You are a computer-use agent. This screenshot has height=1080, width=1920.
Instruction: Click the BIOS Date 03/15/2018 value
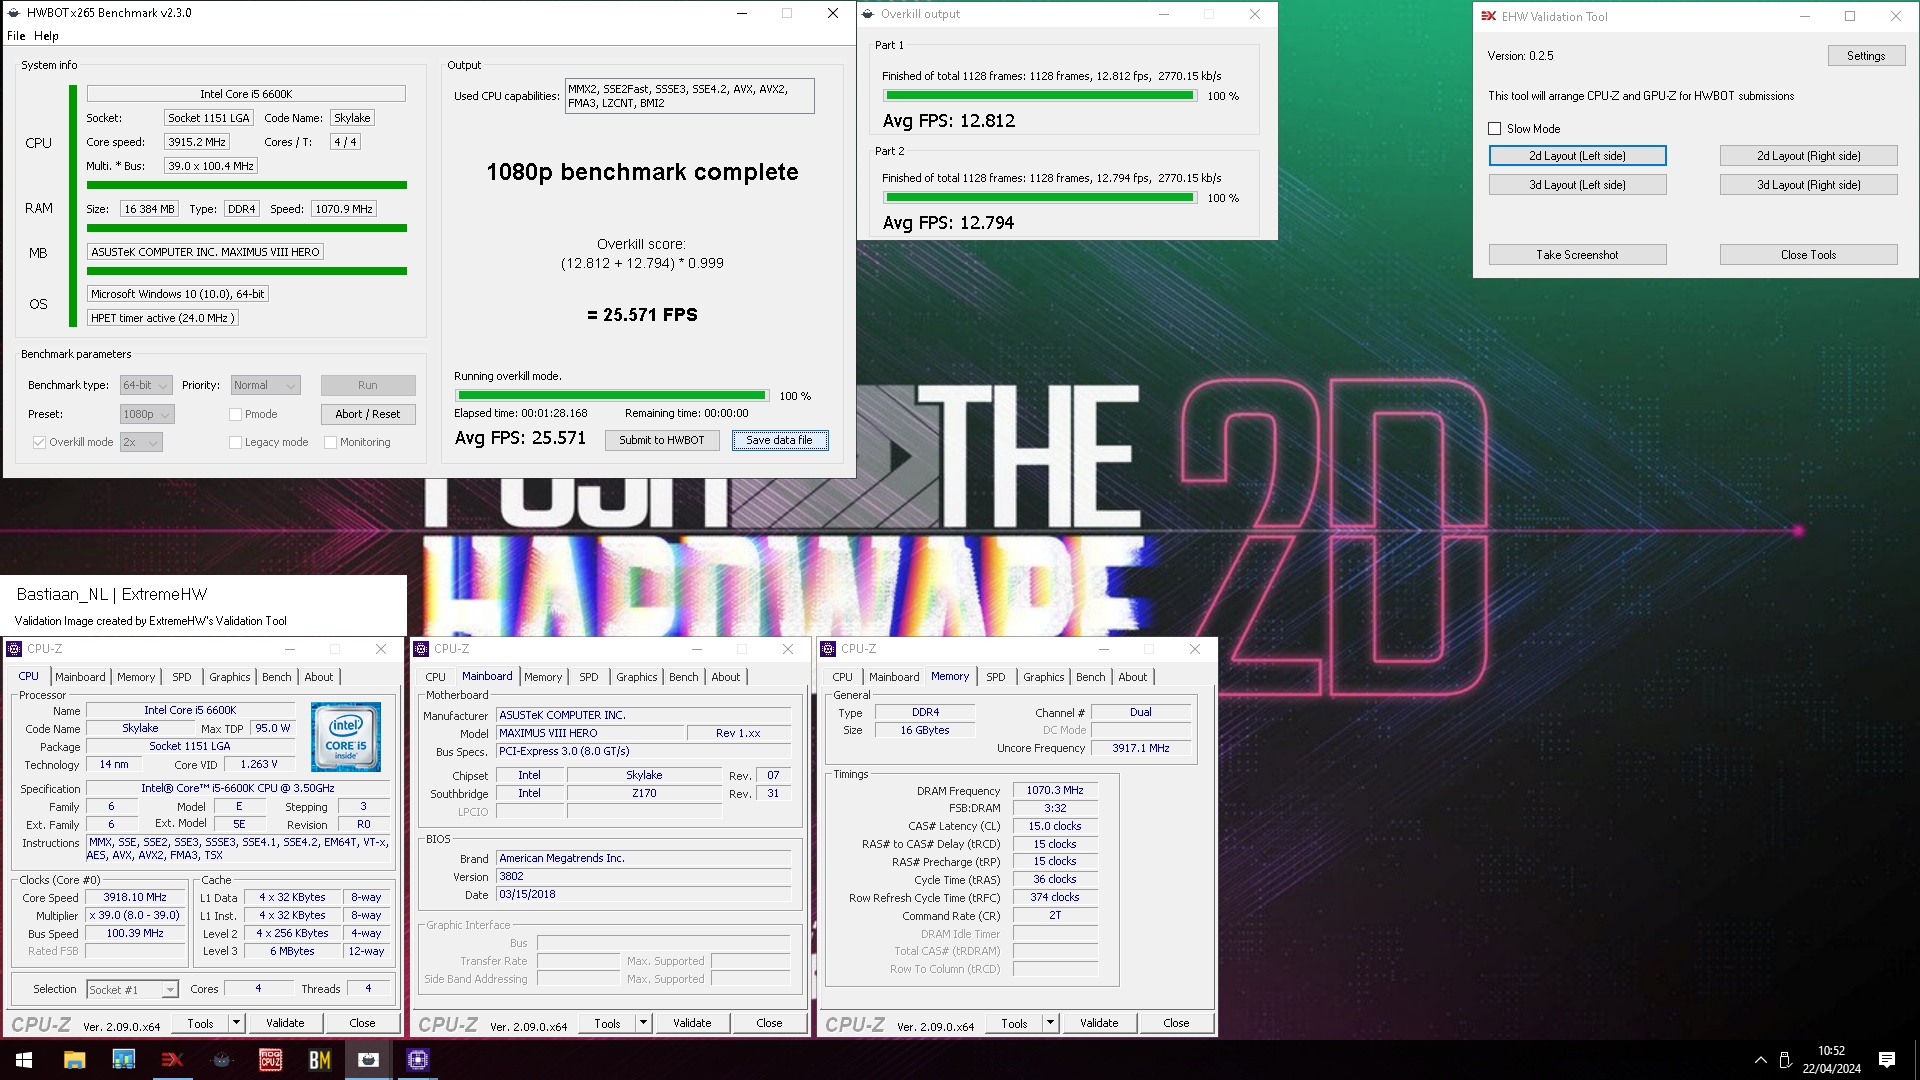pyautogui.click(x=644, y=895)
